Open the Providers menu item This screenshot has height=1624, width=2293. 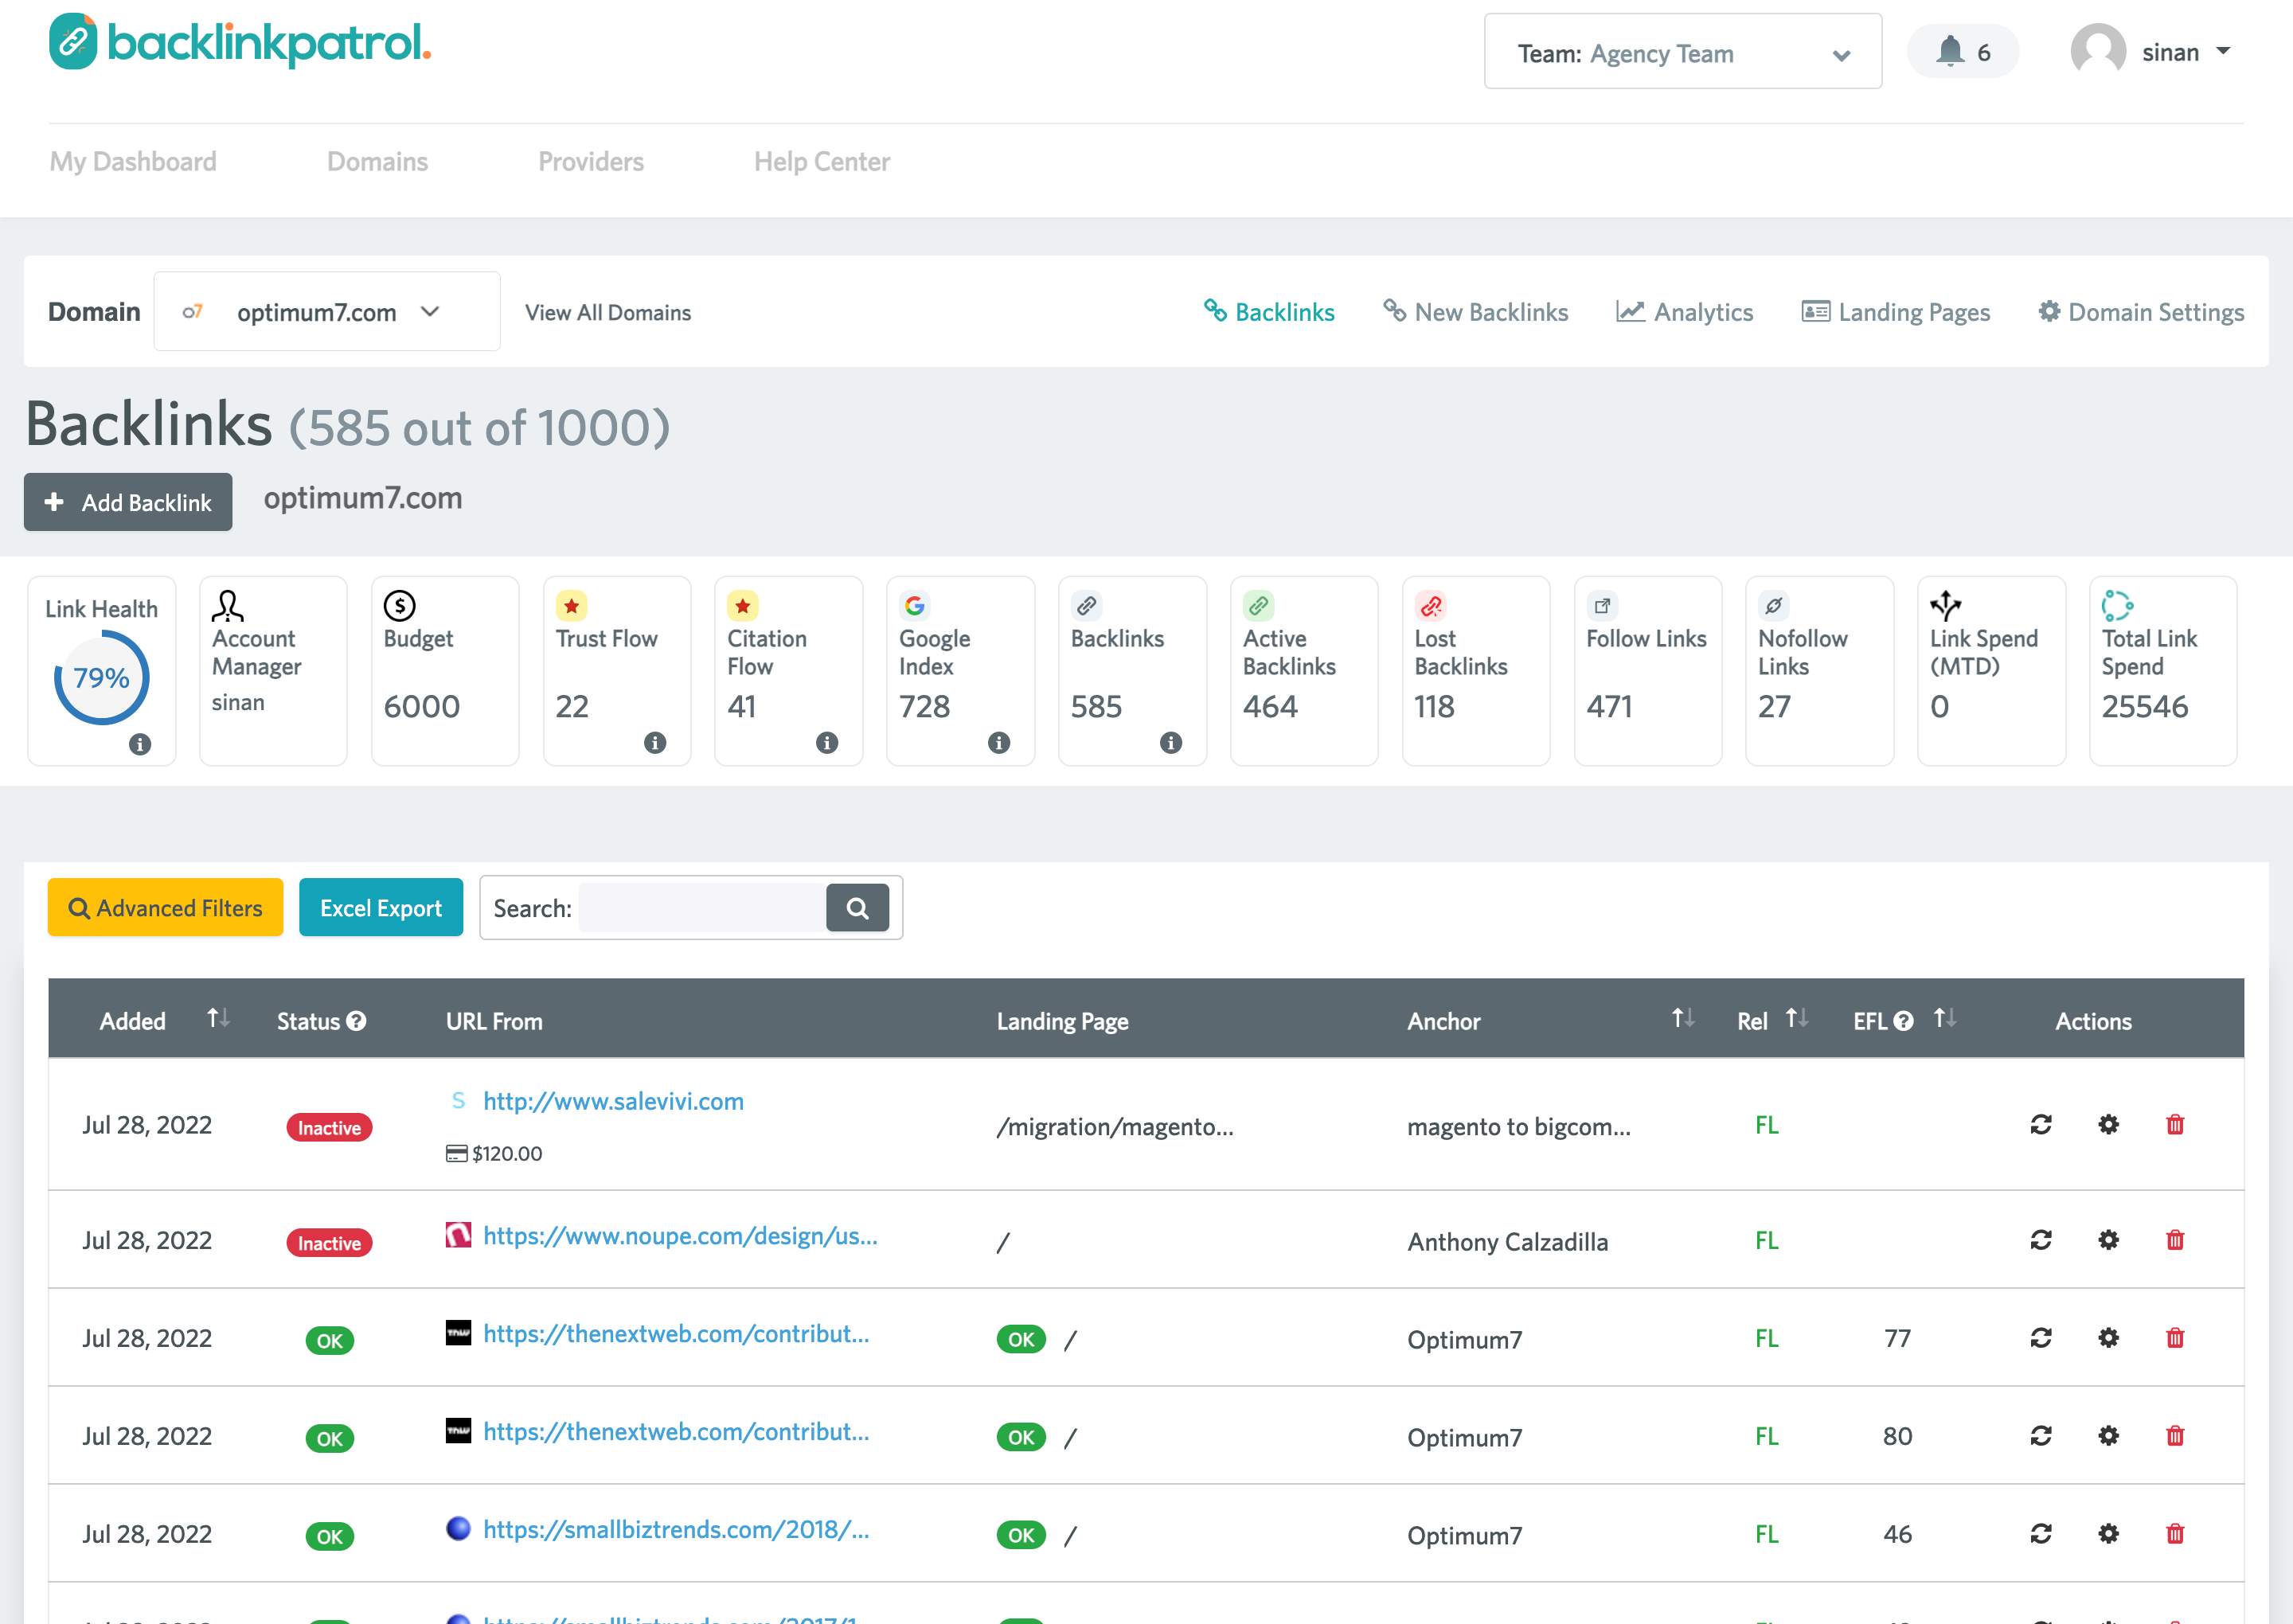click(591, 162)
